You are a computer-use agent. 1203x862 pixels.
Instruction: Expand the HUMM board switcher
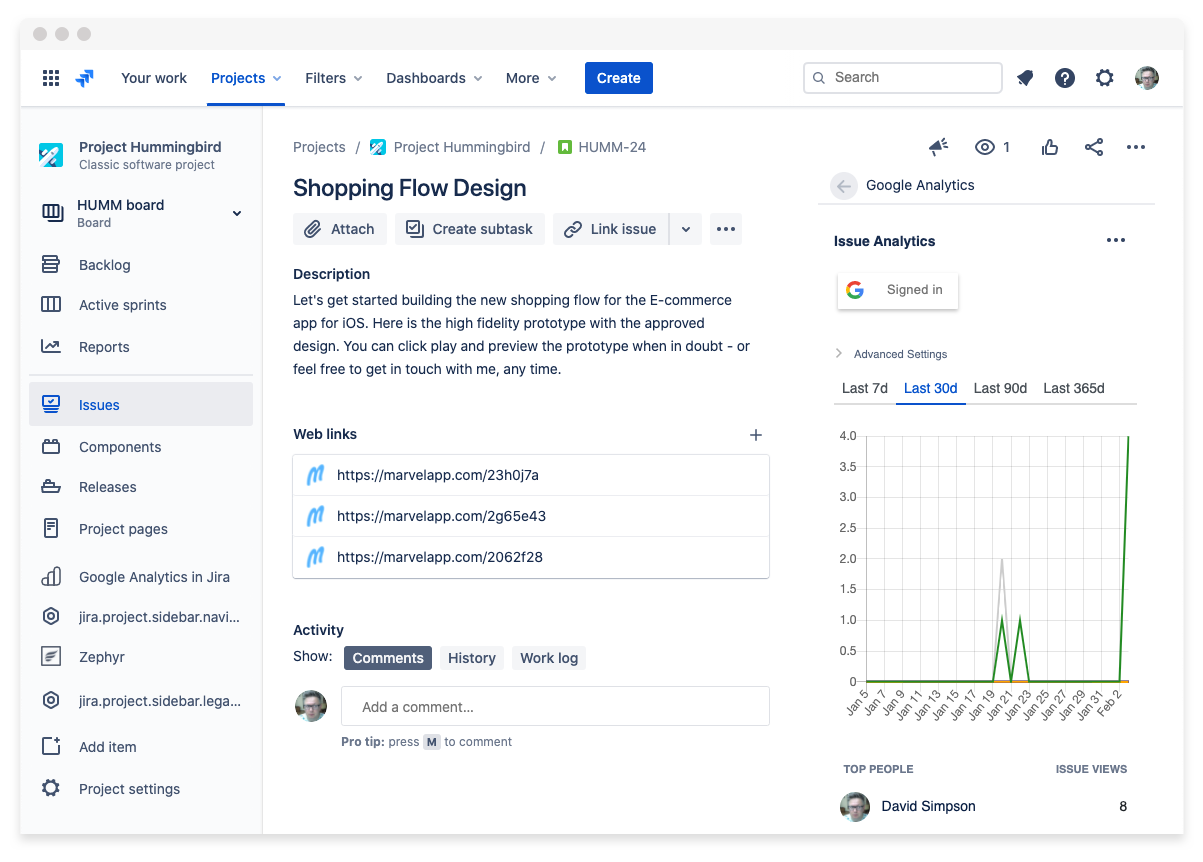(237, 213)
